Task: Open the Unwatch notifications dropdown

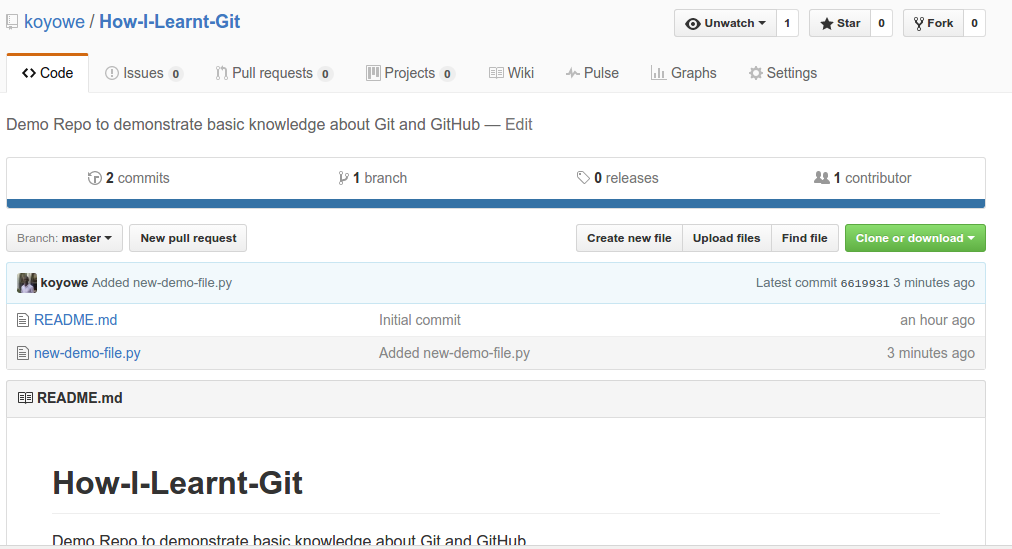Action: (x=726, y=23)
